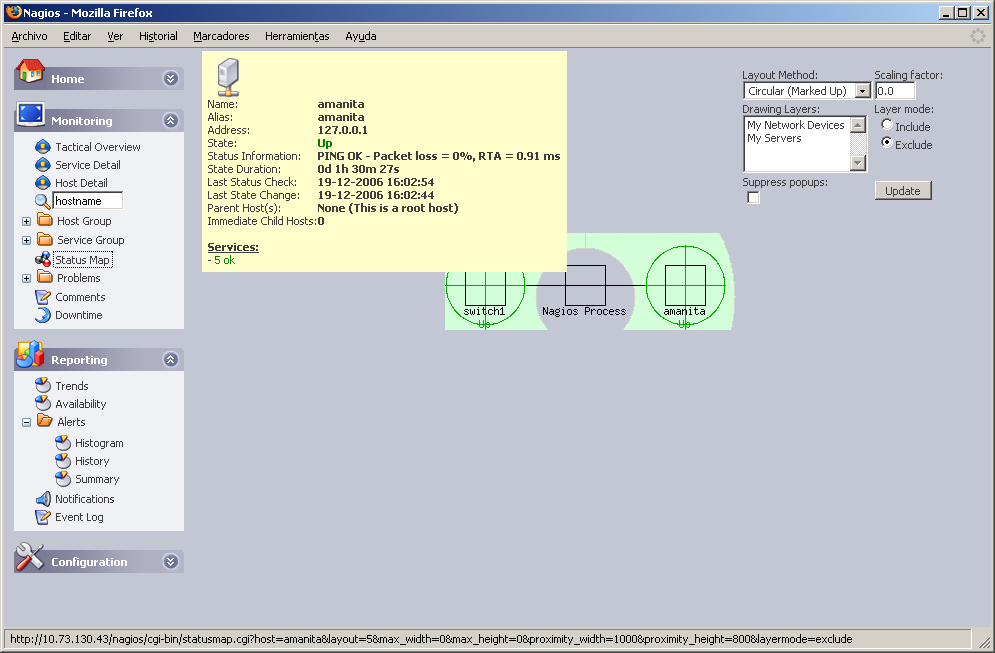The height and width of the screenshot is (653, 995).
Task: Open the Herramientas menu
Action: (x=297, y=36)
